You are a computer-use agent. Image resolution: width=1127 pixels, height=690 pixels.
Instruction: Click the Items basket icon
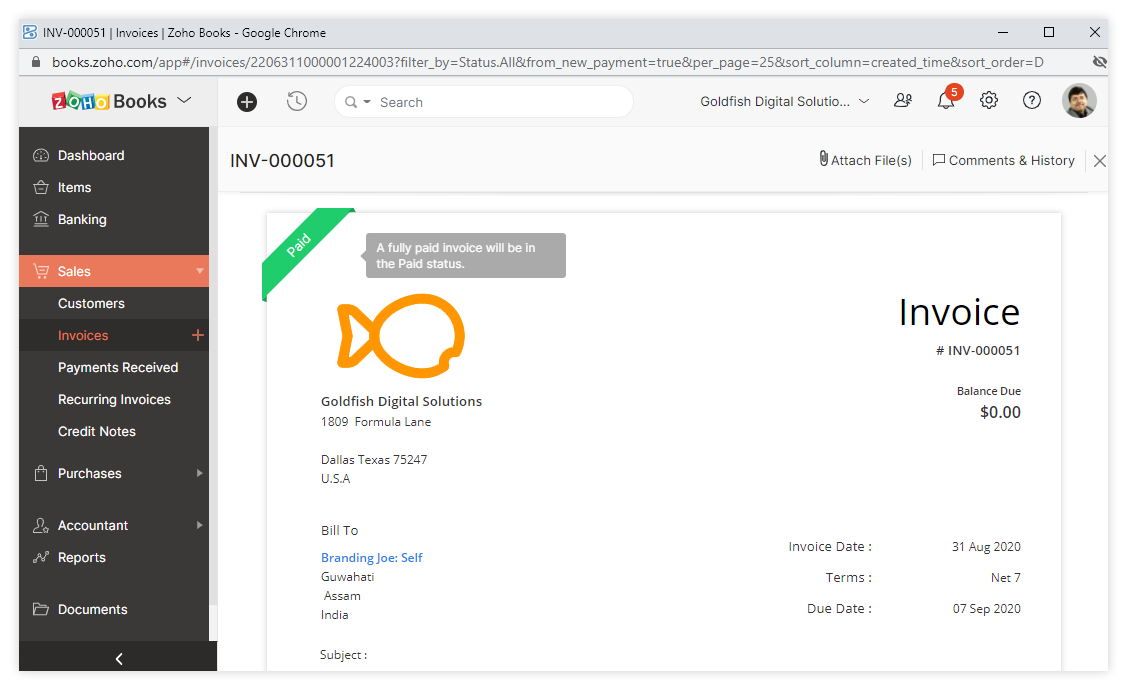(41, 188)
